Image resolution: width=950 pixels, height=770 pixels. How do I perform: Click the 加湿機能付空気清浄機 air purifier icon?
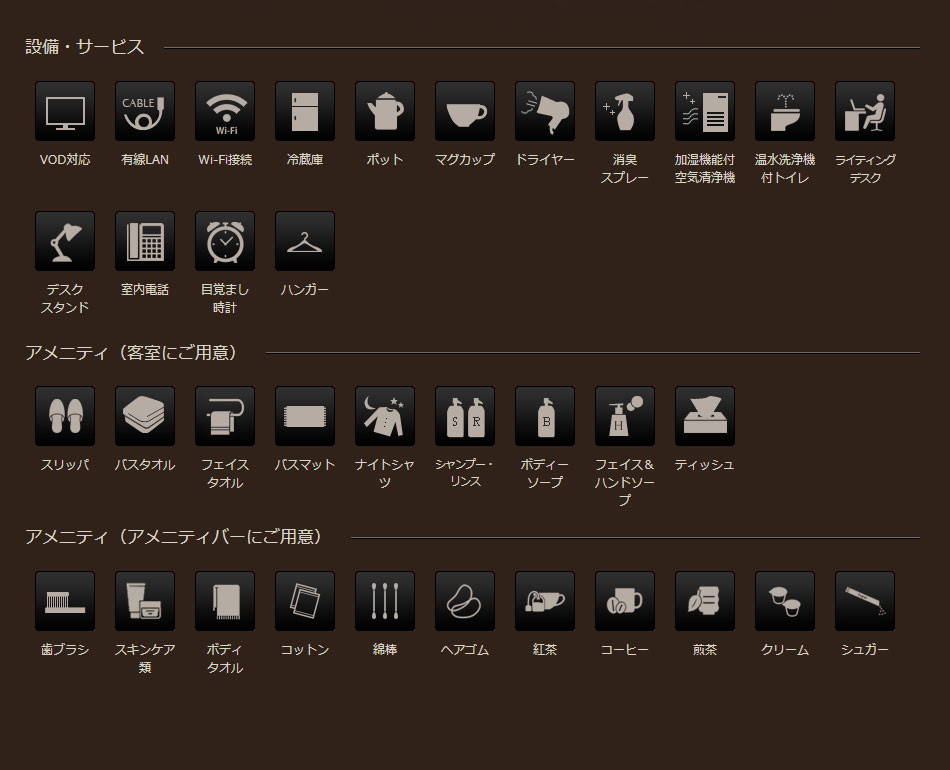point(705,111)
